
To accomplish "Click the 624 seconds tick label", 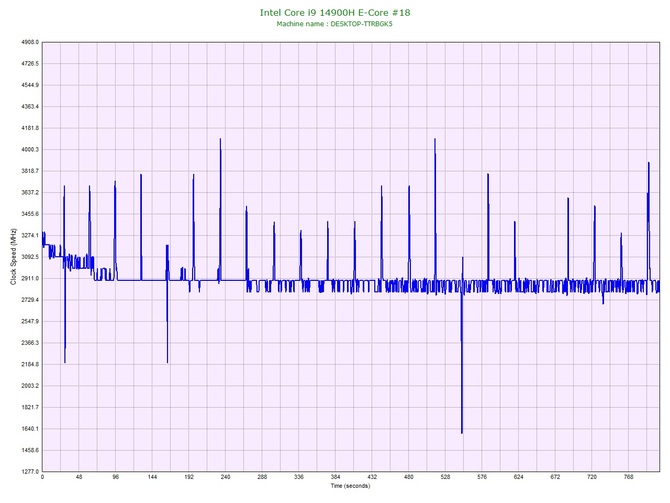I will 519,477.
